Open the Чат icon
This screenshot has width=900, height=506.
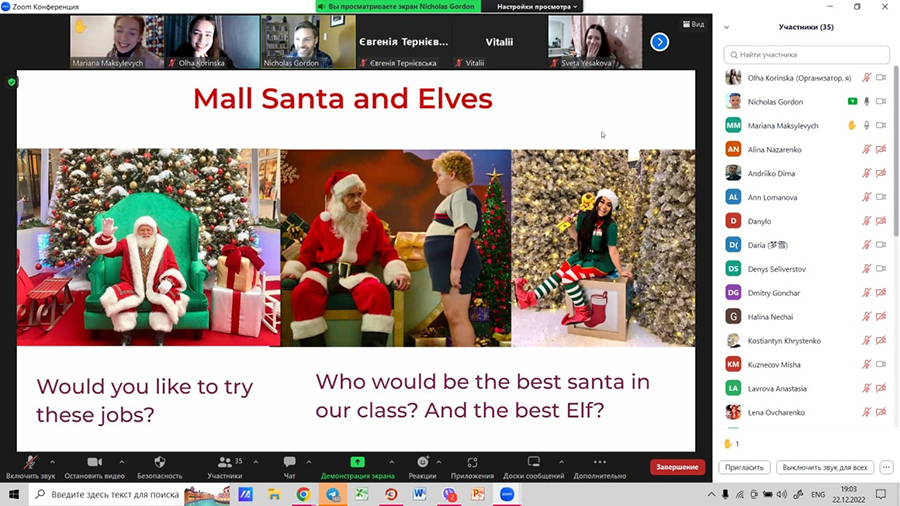pos(289,462)
